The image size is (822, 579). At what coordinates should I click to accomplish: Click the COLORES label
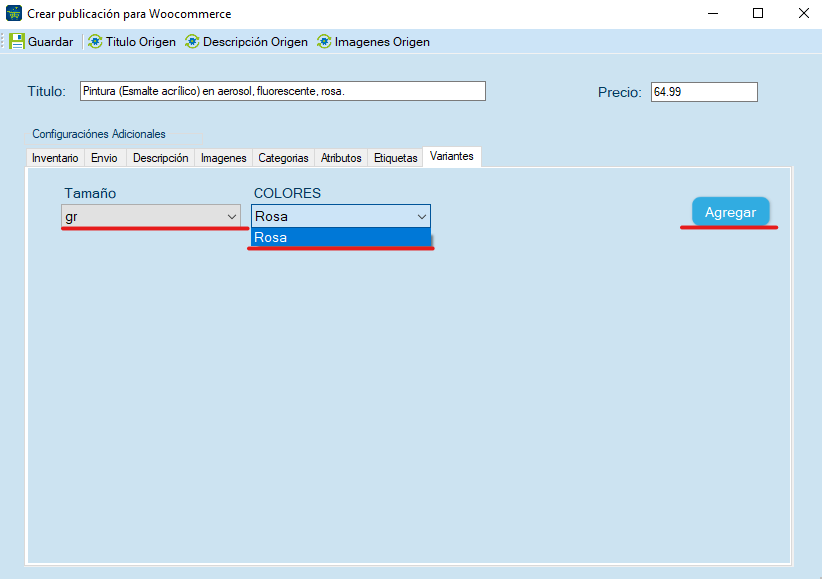(287, 193)
